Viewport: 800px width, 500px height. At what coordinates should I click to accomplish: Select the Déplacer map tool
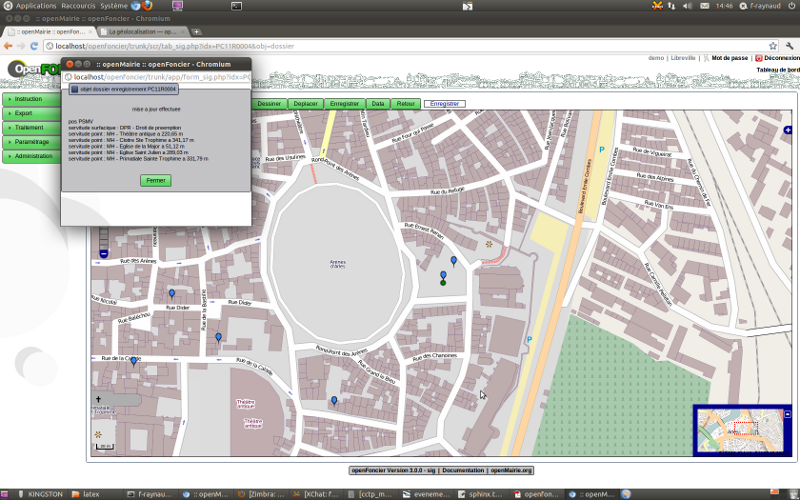pyautogui.click(x=306, y=104)
